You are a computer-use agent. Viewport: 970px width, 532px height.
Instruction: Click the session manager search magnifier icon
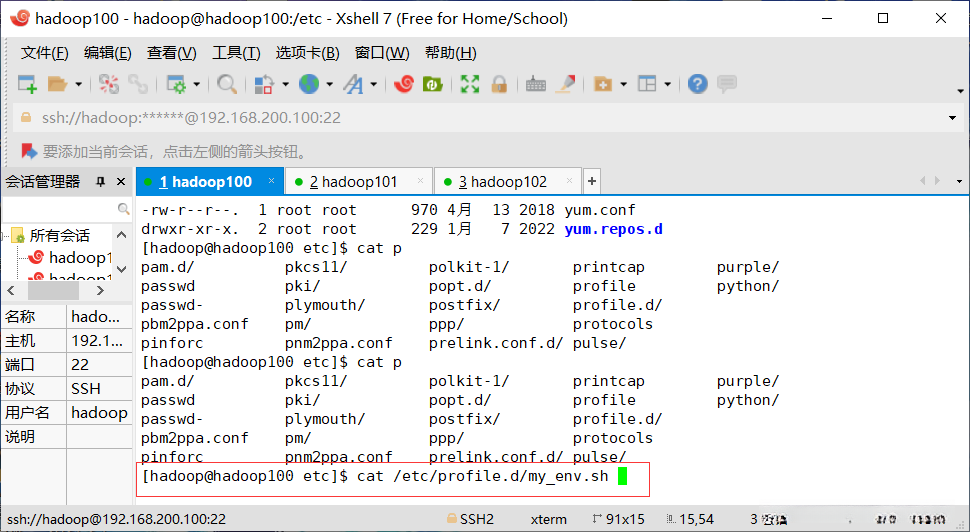pyautogui.click(x=124, y=208)
